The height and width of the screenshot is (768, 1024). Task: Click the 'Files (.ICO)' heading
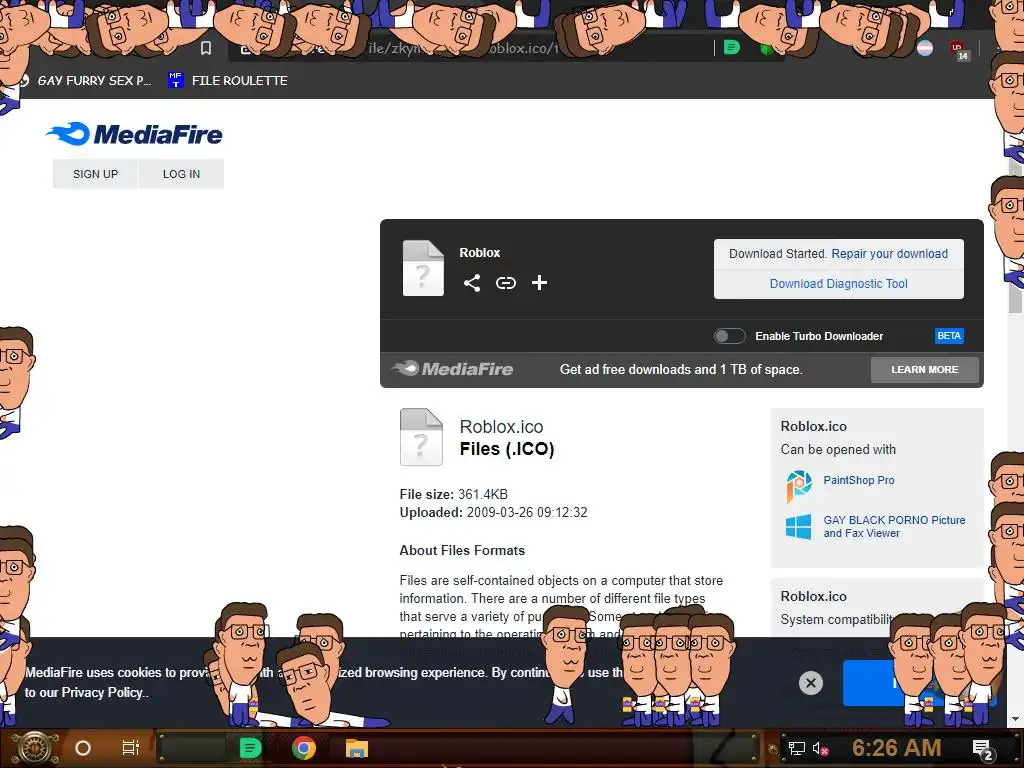pos(507,449)
